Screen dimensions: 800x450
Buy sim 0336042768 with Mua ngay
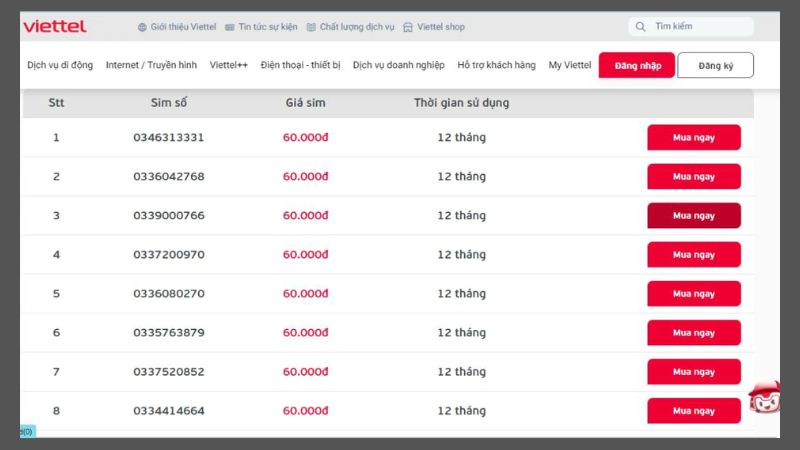(694, 177)
